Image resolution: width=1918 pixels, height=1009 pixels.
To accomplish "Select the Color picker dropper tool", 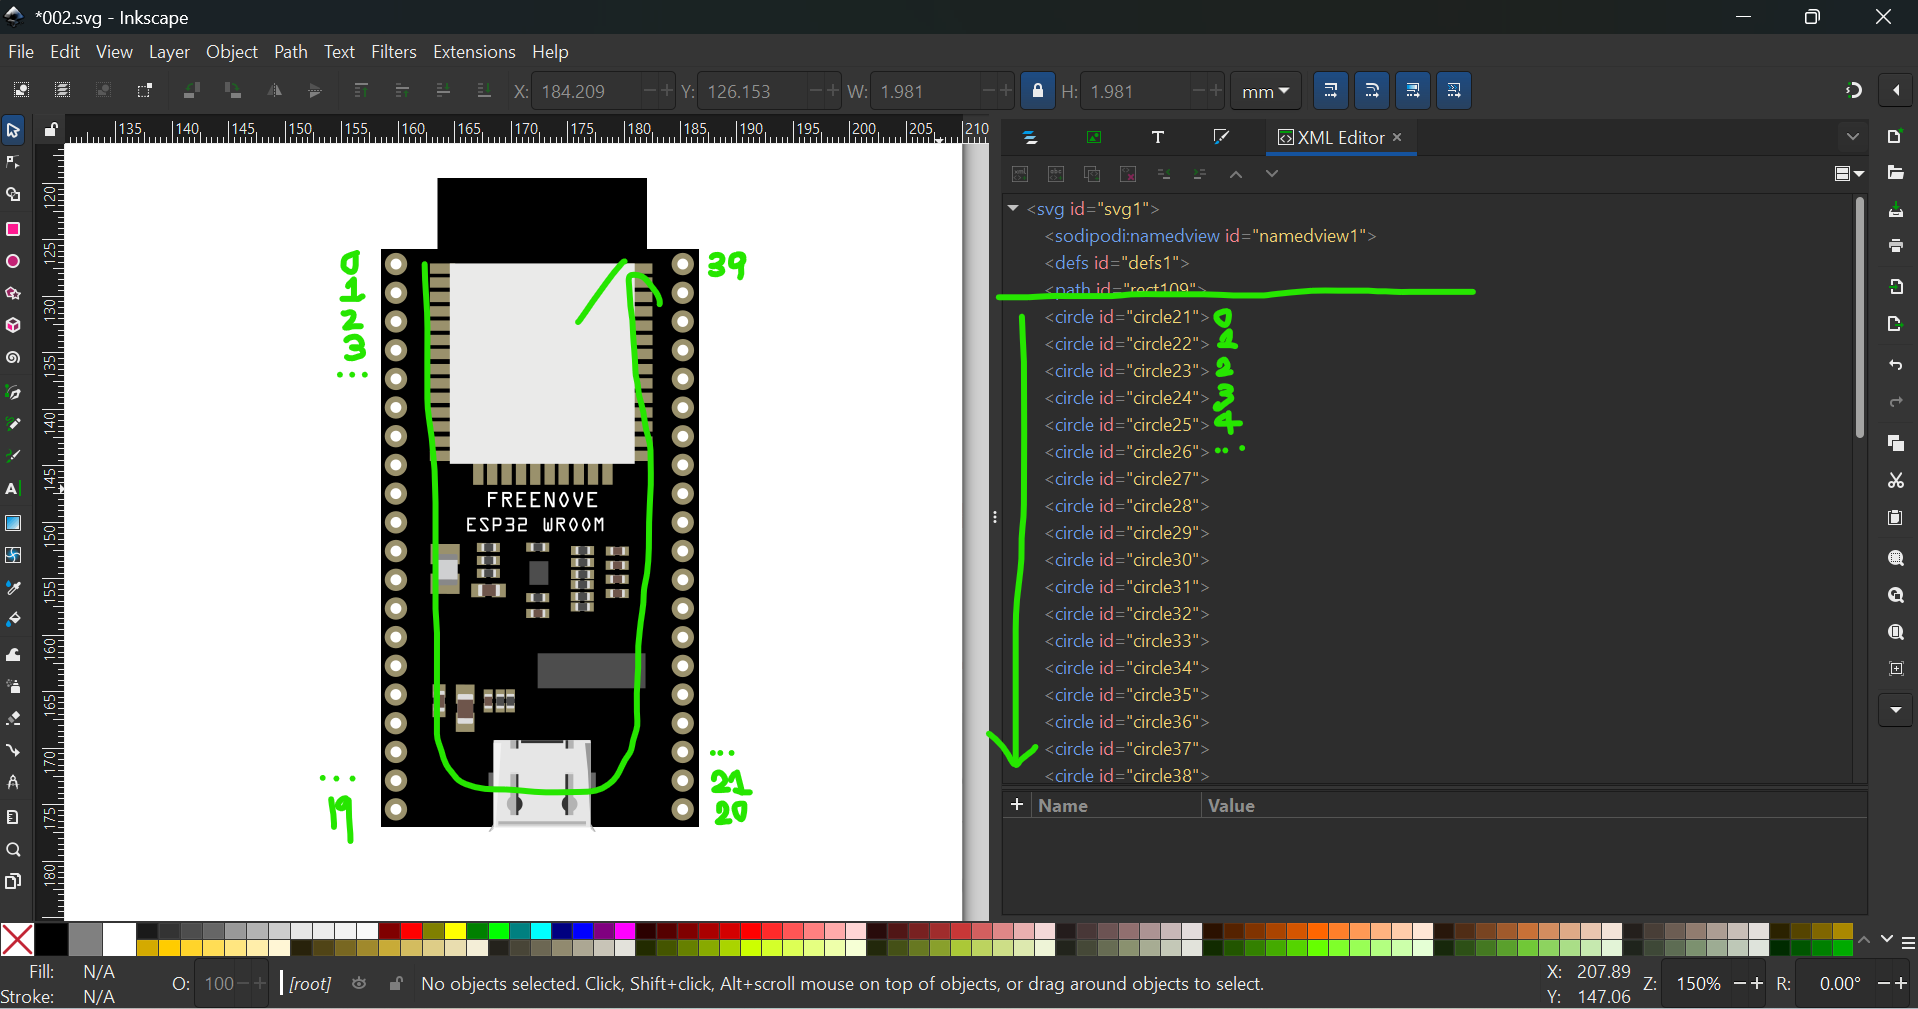I will 13,588.
